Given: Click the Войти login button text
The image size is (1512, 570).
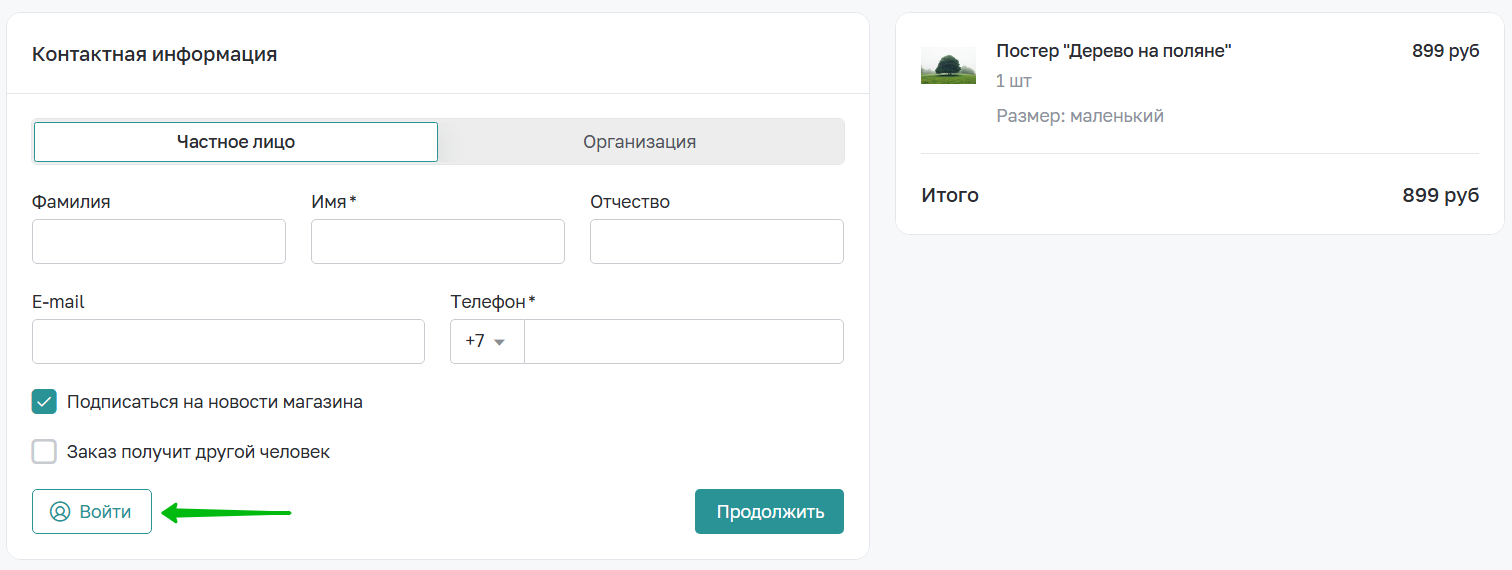Looking at the screenshot, I should [105, 512].
